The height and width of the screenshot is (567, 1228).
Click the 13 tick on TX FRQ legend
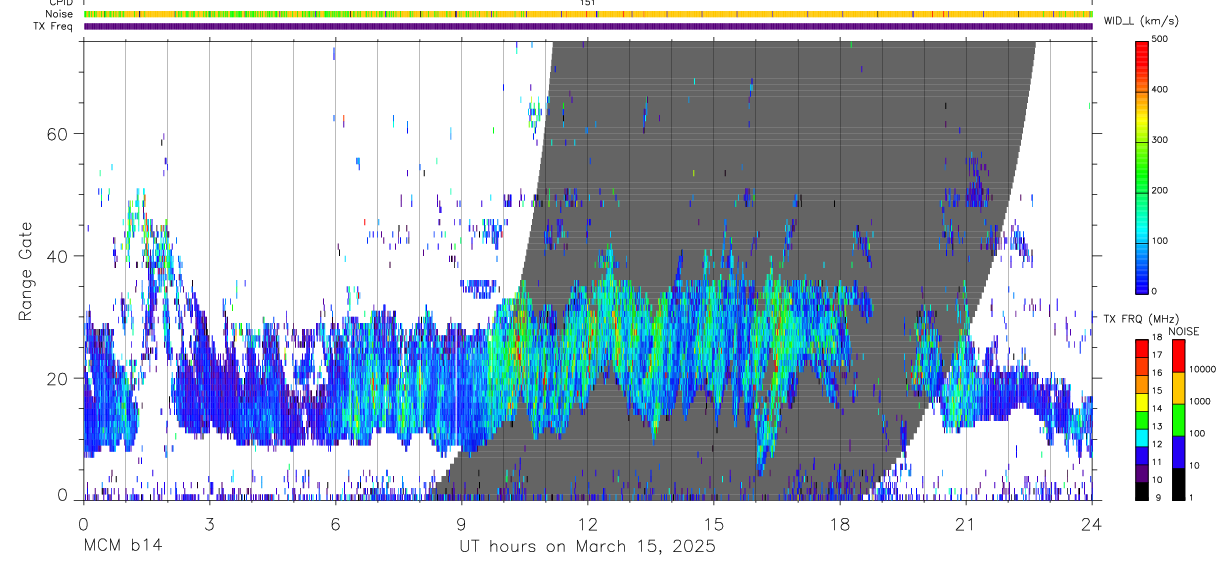point(1157,427)
